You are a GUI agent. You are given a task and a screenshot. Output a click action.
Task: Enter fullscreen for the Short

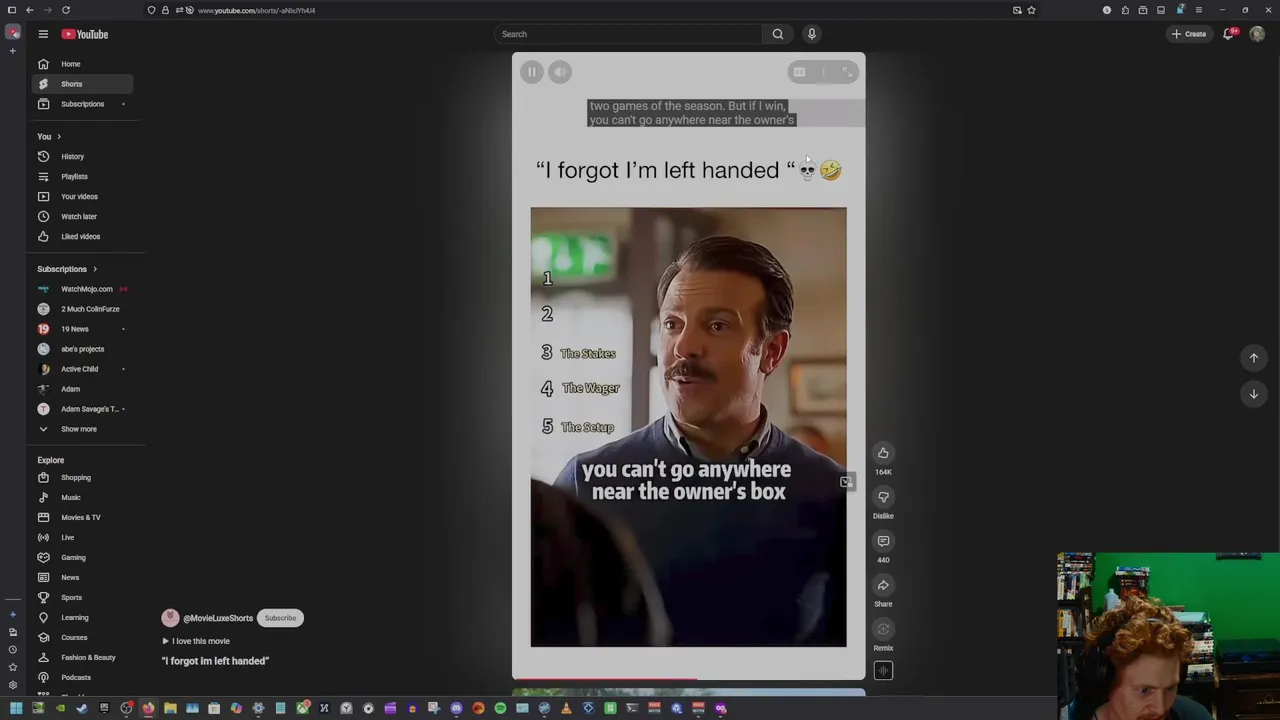(x=847, y=72)
